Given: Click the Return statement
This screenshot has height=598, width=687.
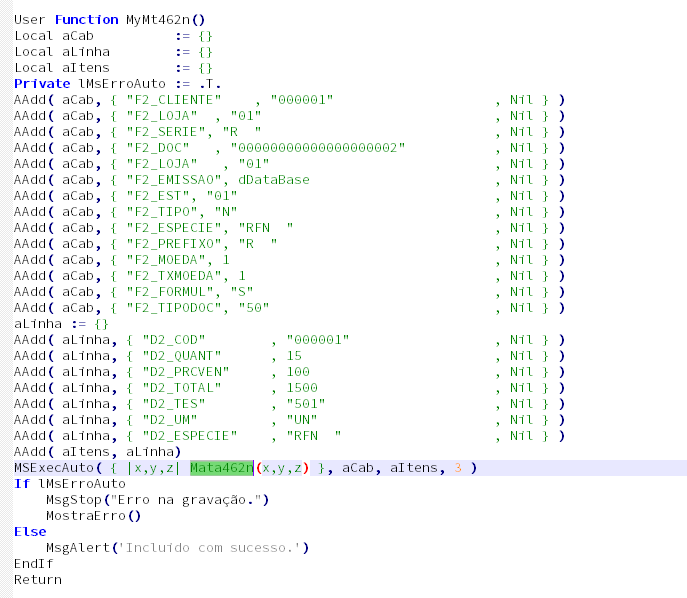Looking at the screenshot, I should (x=38, y=580).
